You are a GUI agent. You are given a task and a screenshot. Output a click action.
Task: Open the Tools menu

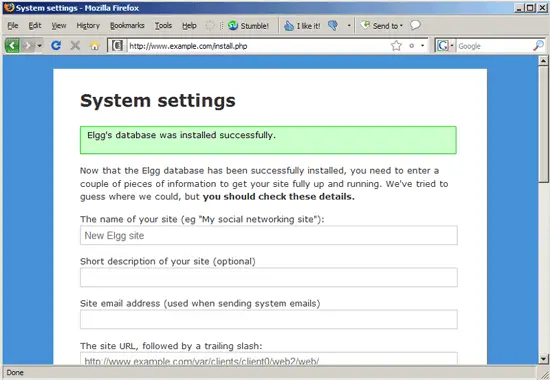(x=163, y=26)
